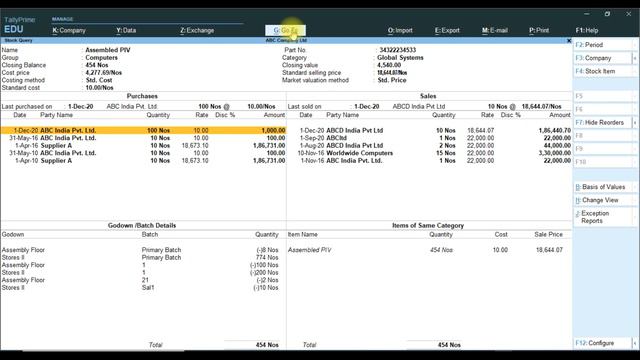
Task: Click Assembly Floor Primary Batch row
Action: [x=140, y=250]
